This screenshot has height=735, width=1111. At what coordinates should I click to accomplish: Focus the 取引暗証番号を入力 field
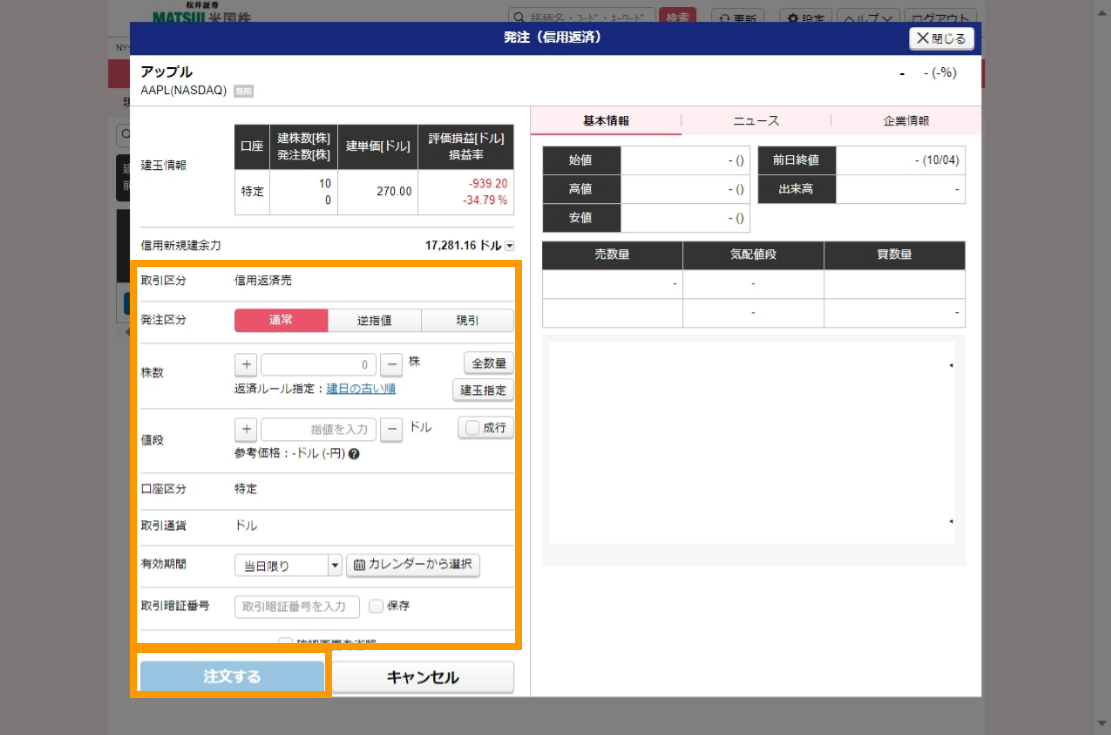coord(297,606)
